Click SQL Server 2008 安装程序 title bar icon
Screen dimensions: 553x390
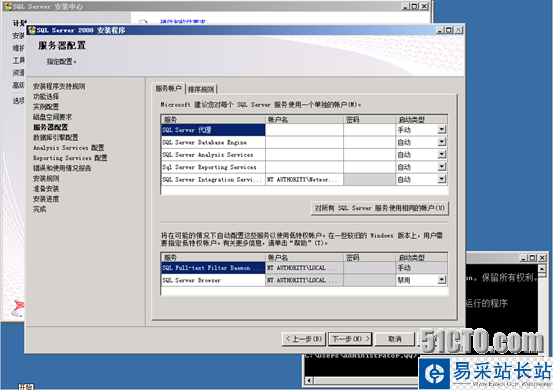click(x=32, y=30)
